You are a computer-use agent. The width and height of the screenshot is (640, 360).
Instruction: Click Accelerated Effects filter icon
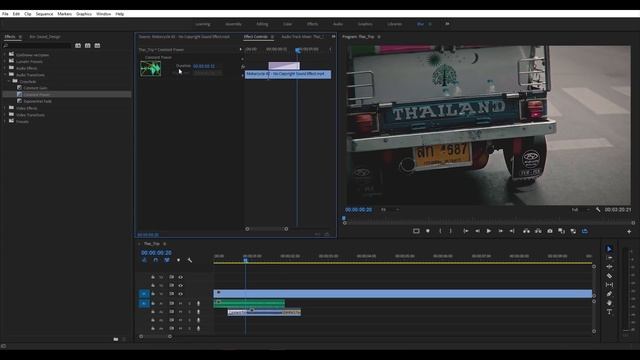78,46
